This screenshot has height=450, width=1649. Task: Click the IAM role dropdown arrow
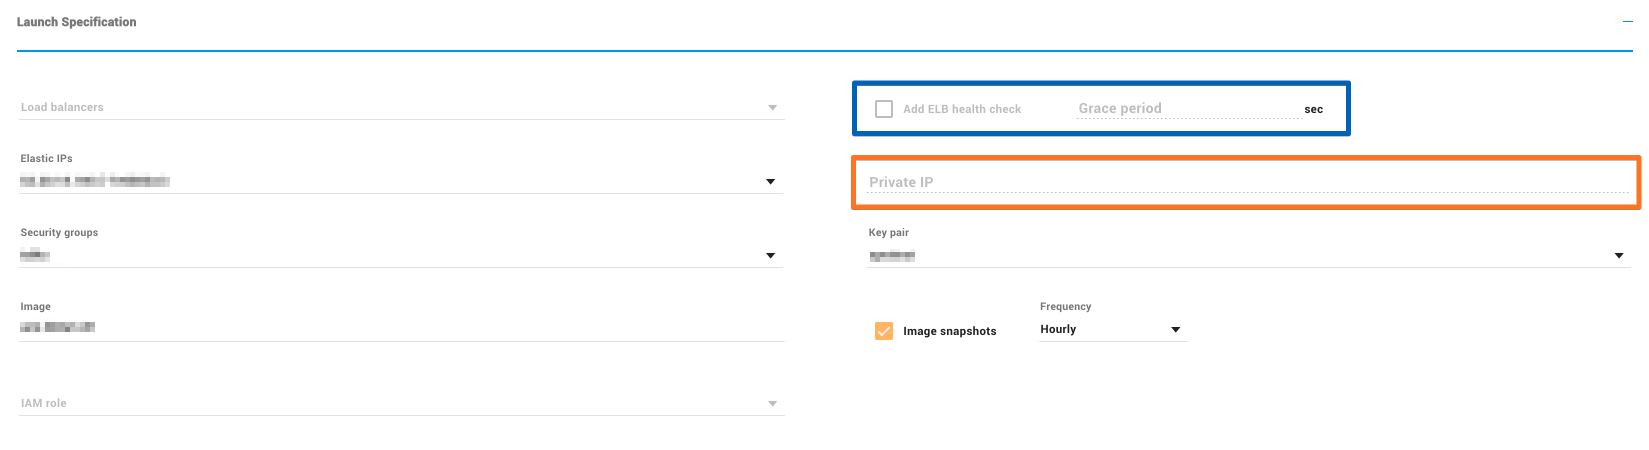pyautogui.click(x=772, y=404)
